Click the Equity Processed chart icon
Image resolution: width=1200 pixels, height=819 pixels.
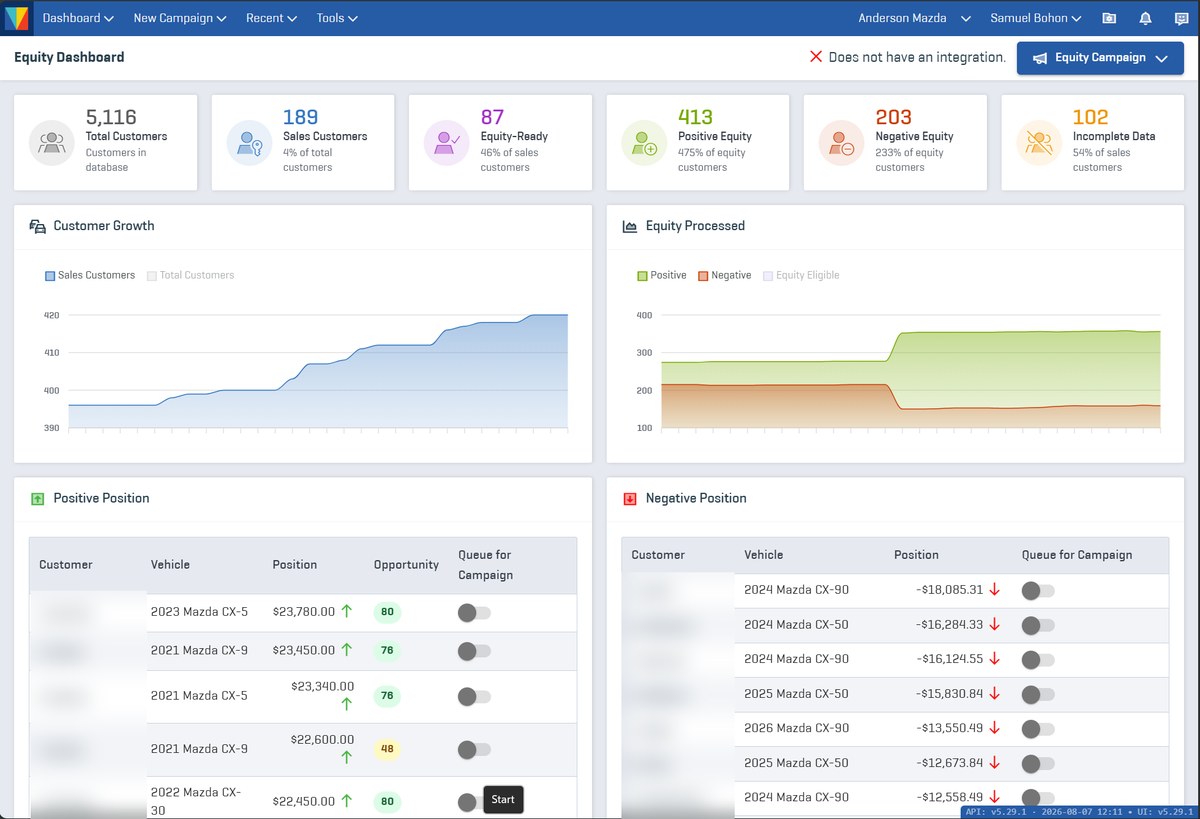click(630, 227)
